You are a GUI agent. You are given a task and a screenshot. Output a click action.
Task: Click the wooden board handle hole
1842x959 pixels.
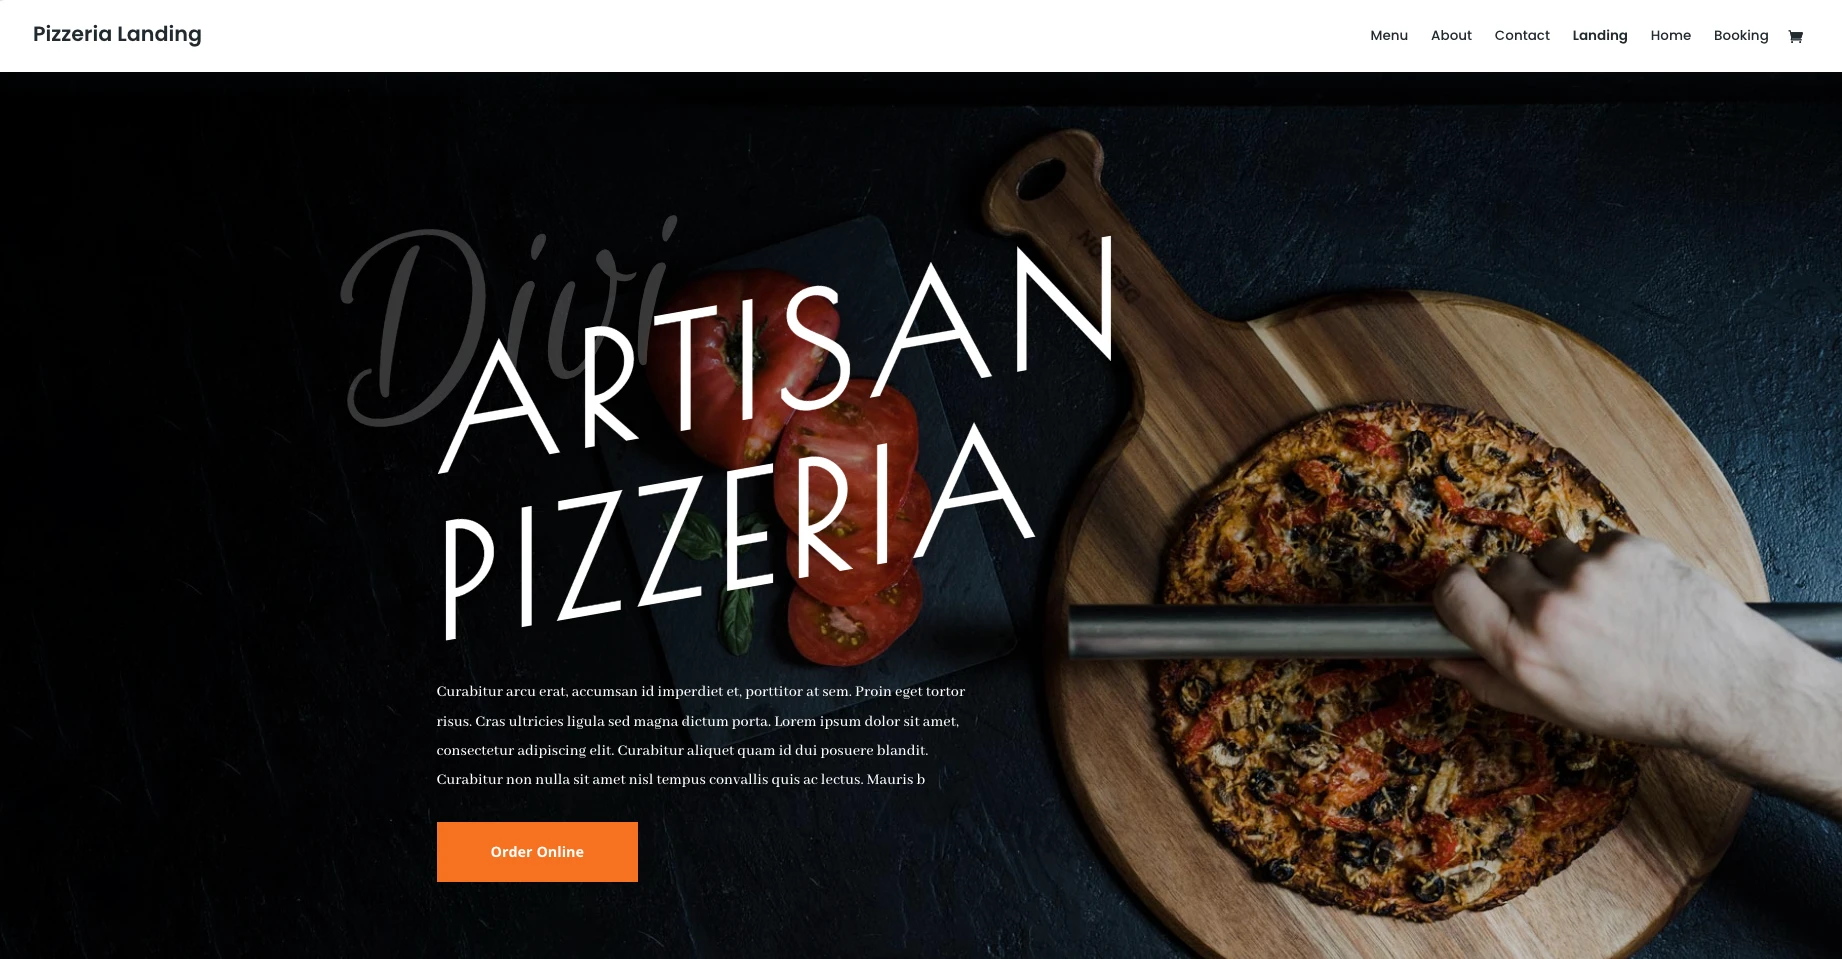1041,179
